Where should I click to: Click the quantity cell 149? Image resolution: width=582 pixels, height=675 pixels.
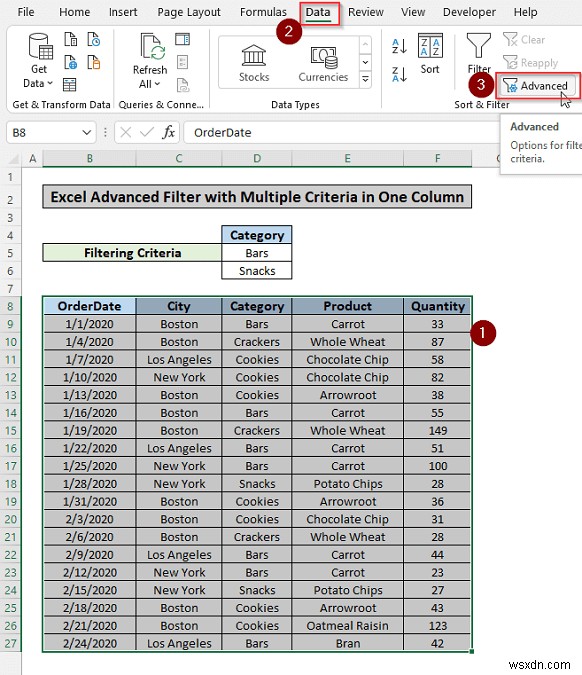(x=437, y=430)
